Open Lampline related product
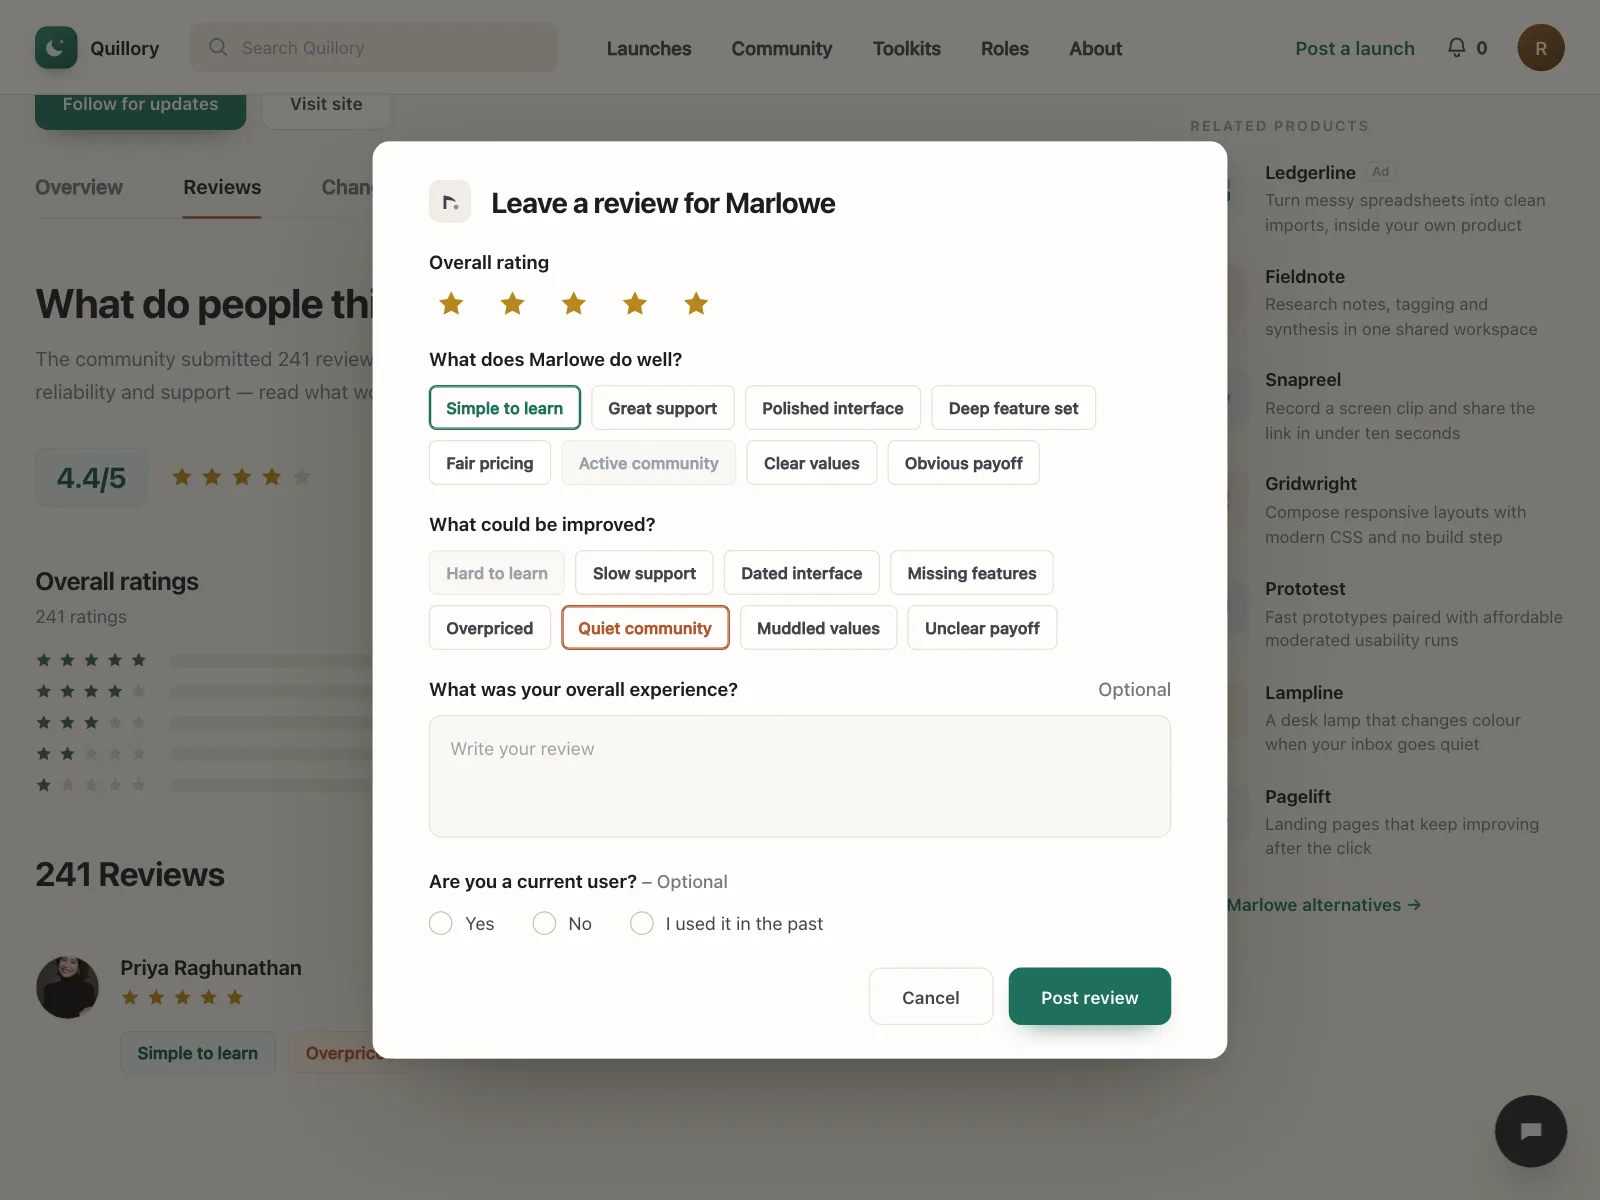This screenshot has height=1200, width=1600. [1304, 693]
